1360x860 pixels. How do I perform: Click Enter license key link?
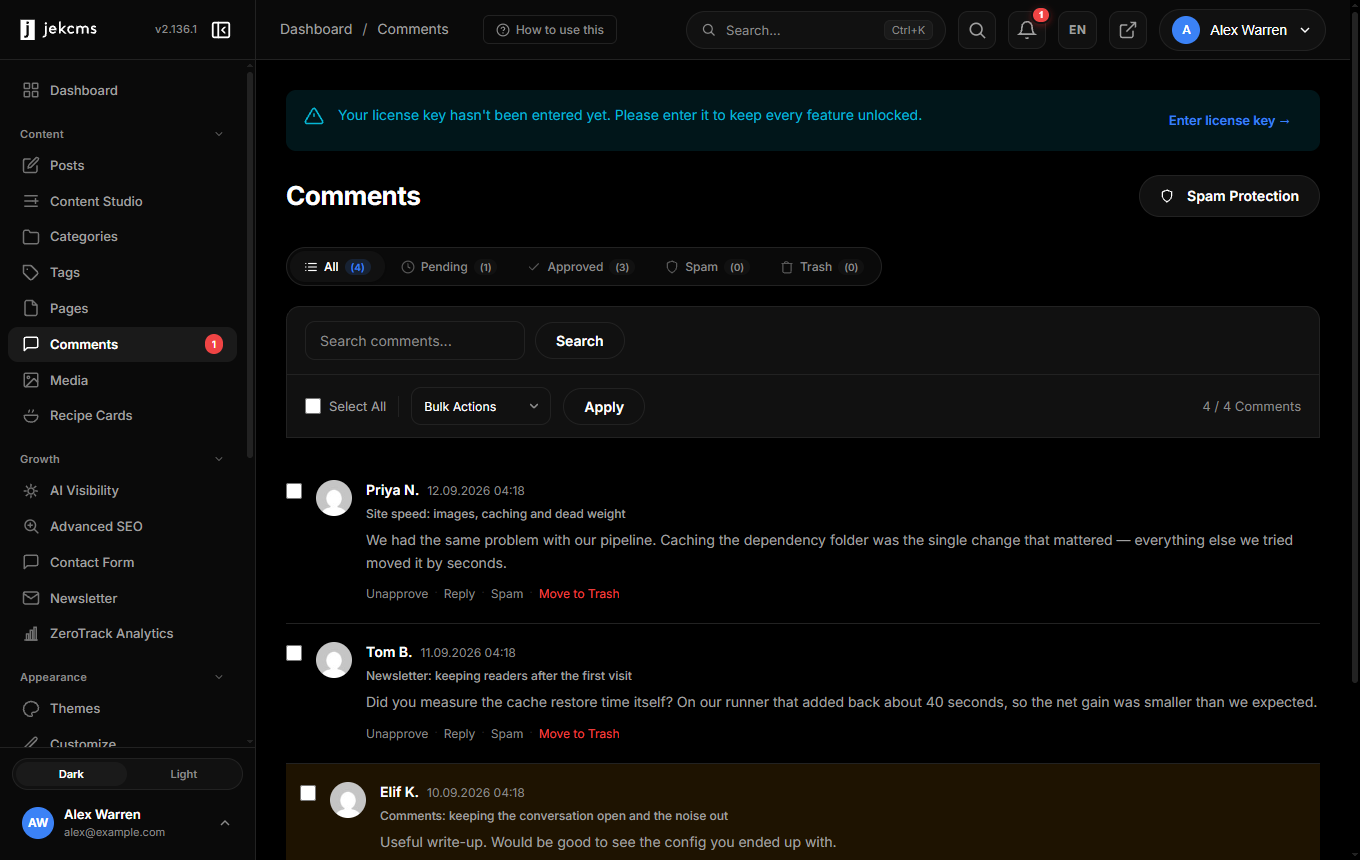click(x=1230, y=121)
